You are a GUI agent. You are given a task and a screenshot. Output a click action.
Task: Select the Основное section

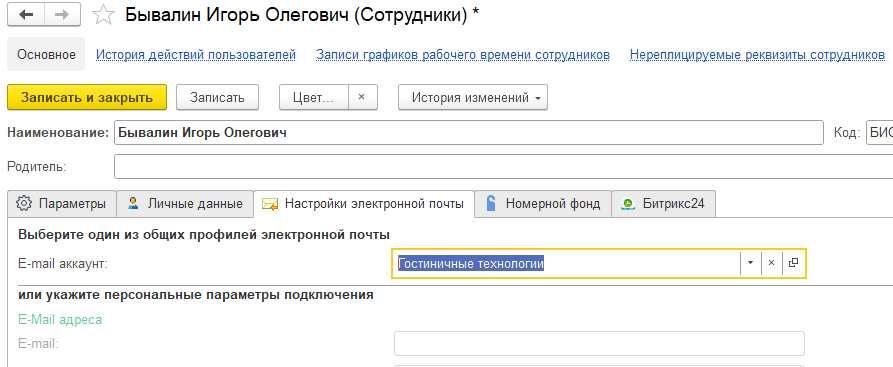tap(46, 55)
